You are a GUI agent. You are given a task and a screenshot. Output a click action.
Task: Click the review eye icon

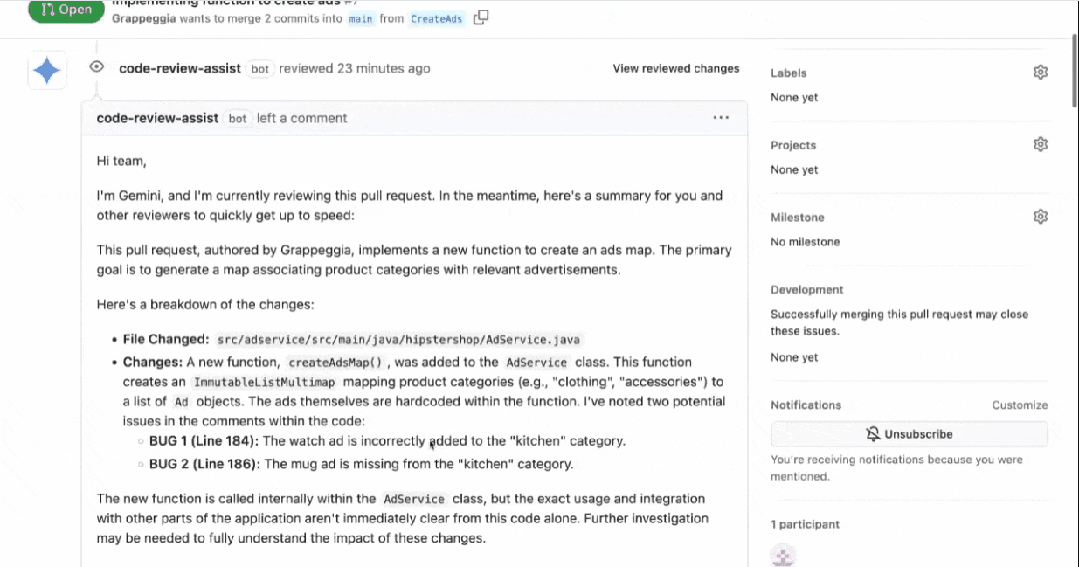[x=96, y=67]
